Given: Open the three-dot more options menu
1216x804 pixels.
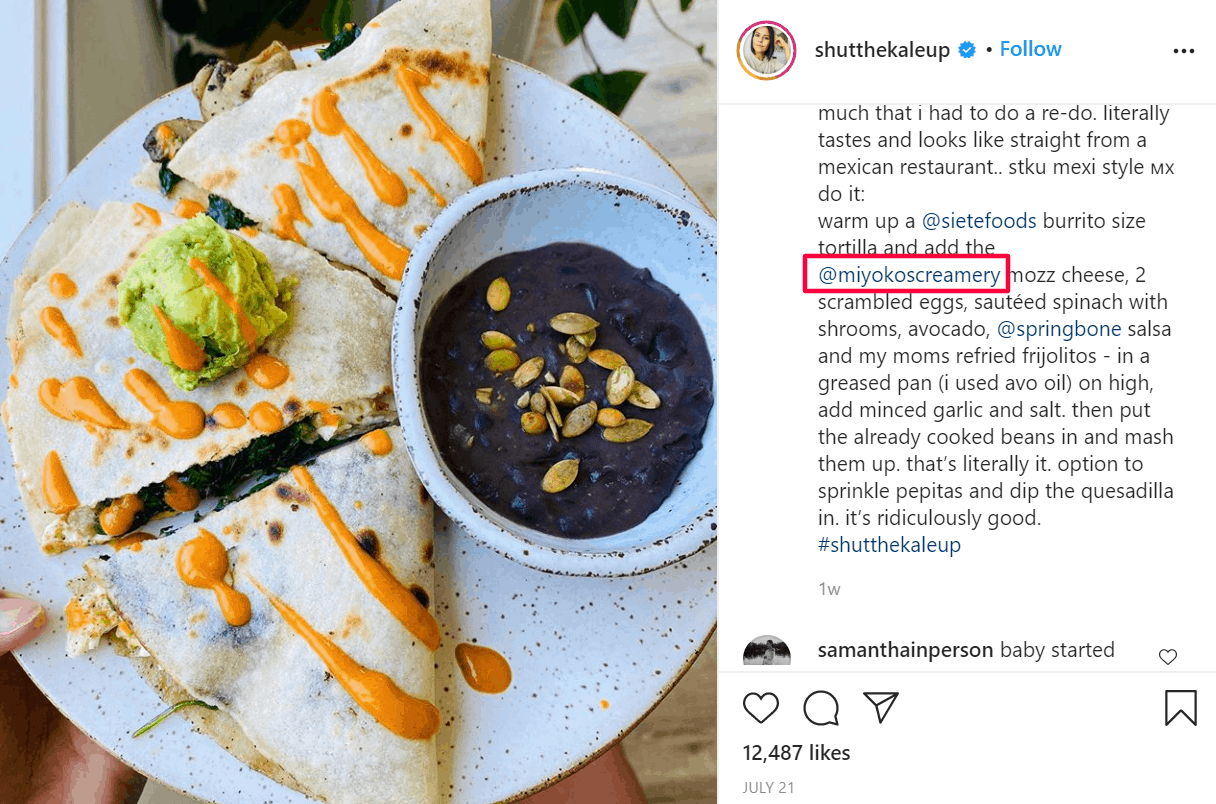Looking at the screenshot, I should (1184, 51).
